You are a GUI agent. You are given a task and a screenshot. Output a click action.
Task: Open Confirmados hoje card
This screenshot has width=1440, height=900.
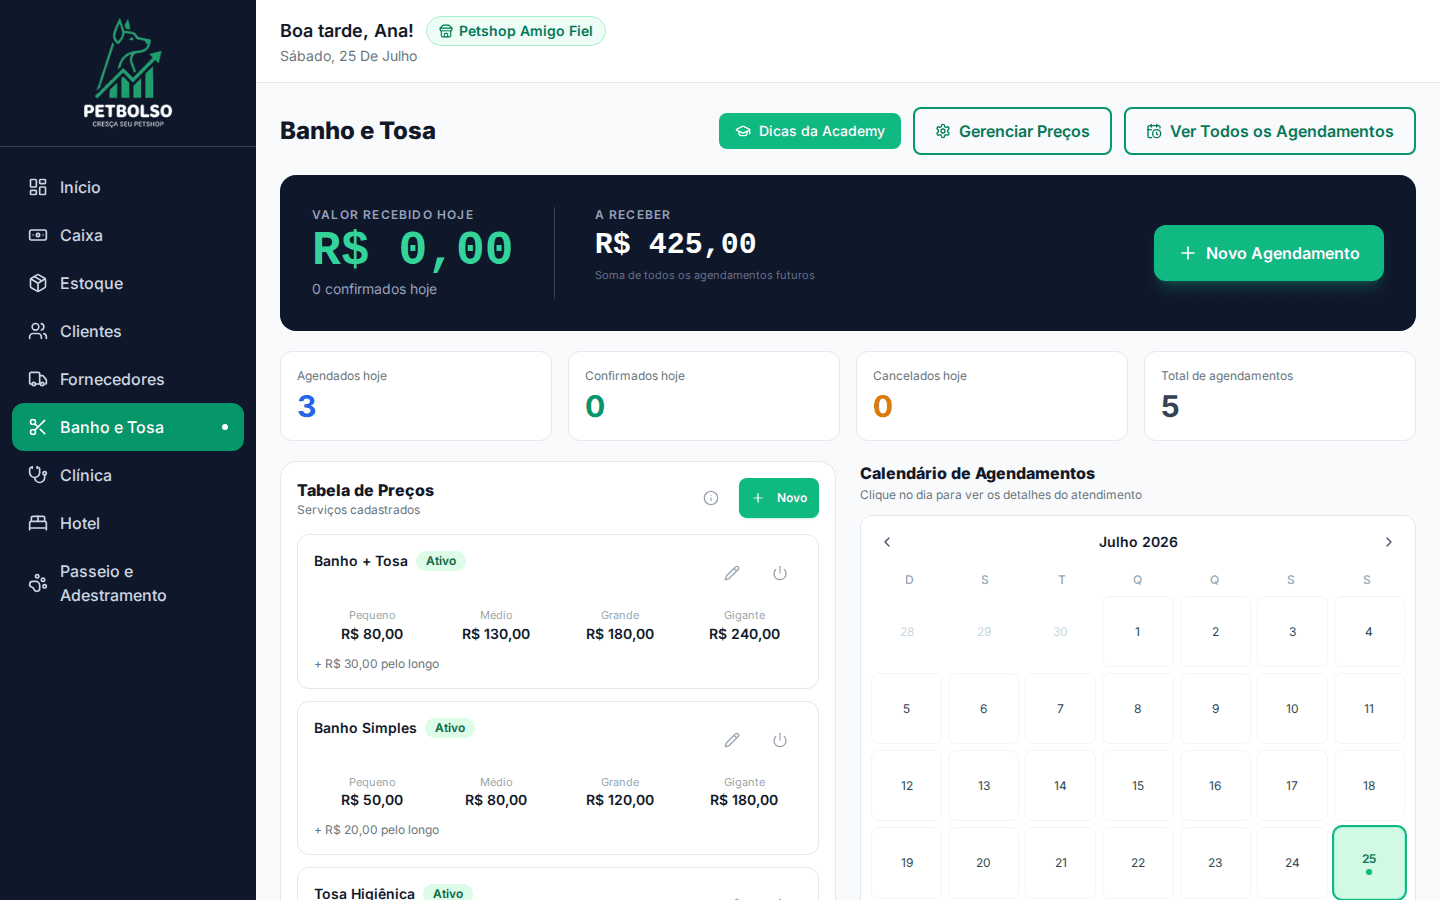pos(704,396)
